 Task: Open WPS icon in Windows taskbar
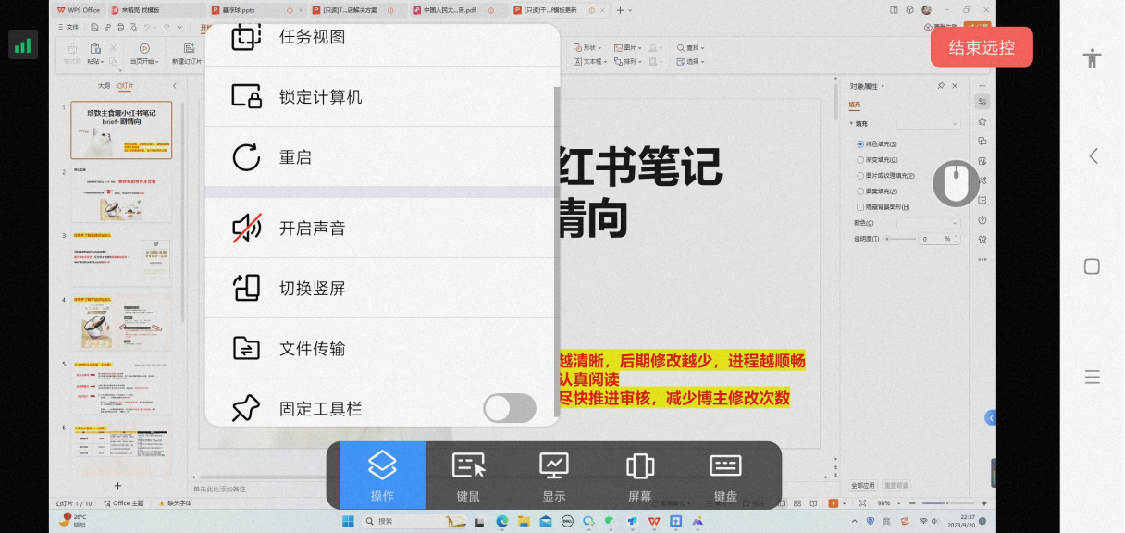[654, 521]
